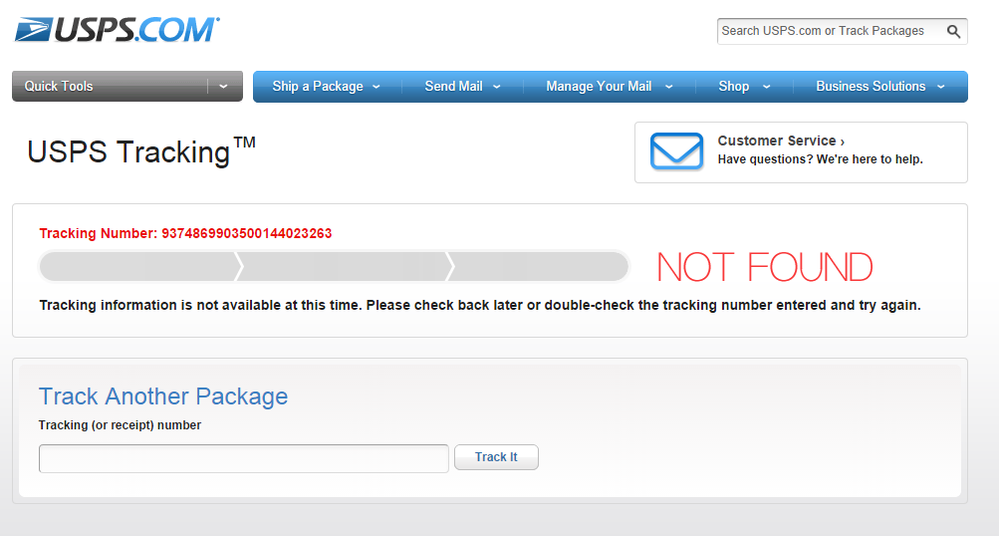Click the USPS.COM eagle logo

[117, 30]
